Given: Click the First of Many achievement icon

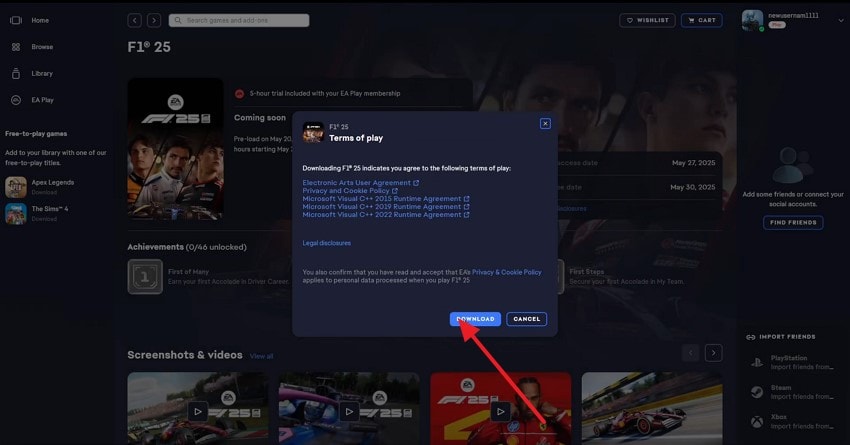Looking at the screenshot, I should pyautogui.click(x=145, y=276).
